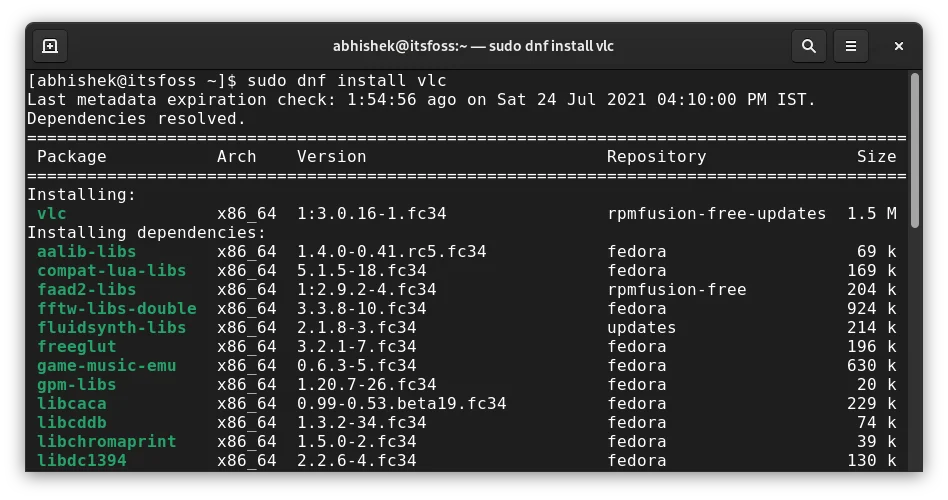Click the 'Version' column header
Screen dimensions: 948x500
tap(331, 157)
